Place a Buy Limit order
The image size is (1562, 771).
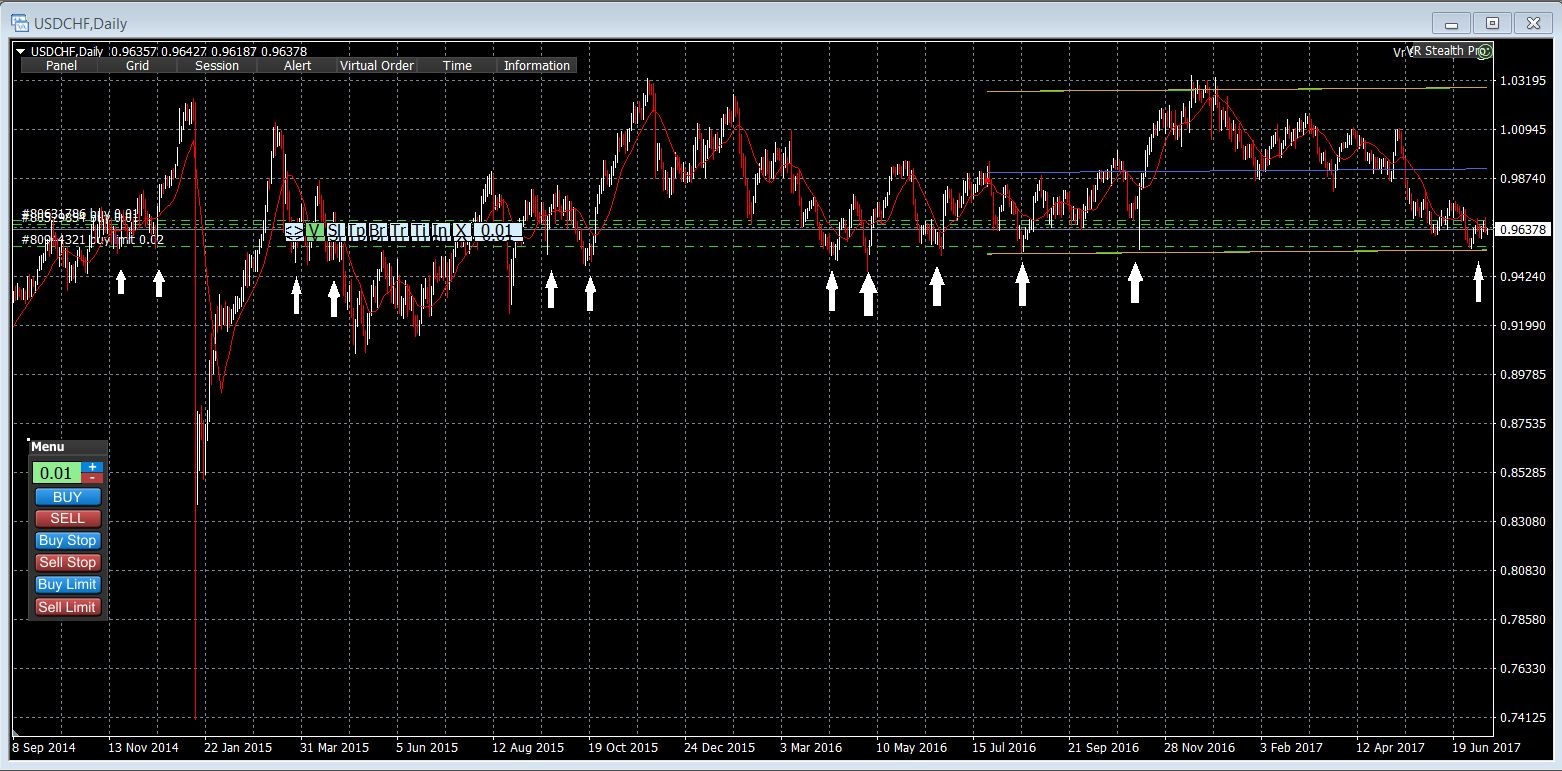coord(67,584)
